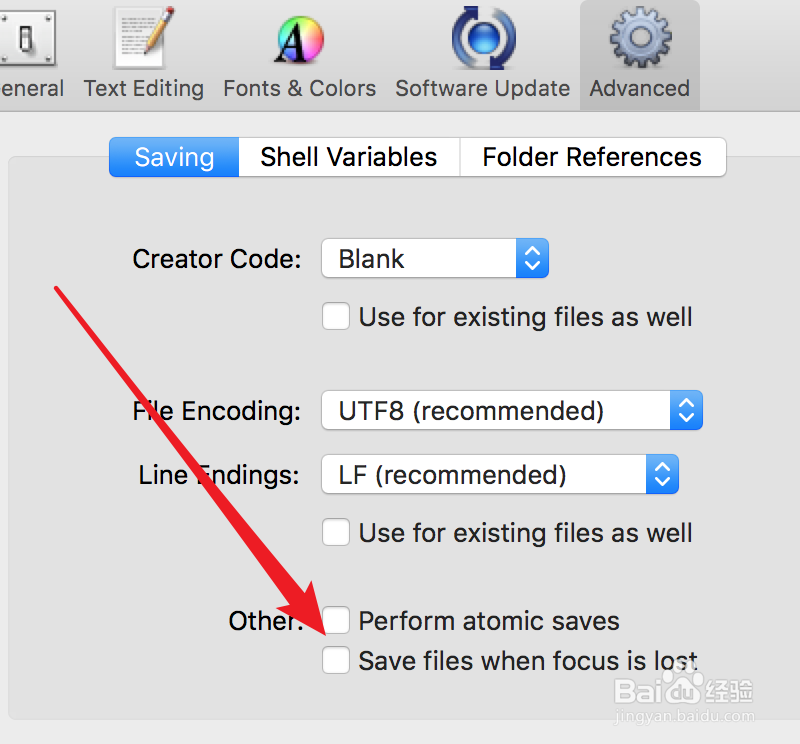The width and height of the screenshot is (800, 744).
Task: Enable creator code for existing files checkbox
Action: pyautogui.click(x=336, y=317)
